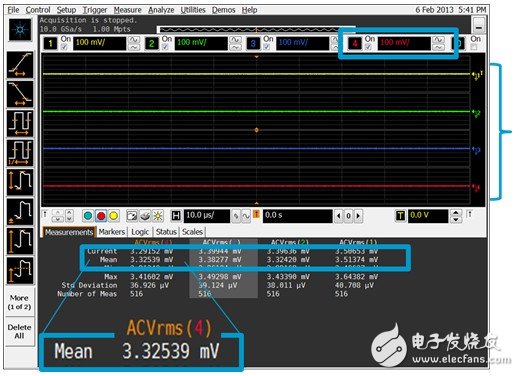Viewport: 519px width, 376px height.
Task: Click the right arrow beside the zero position button
Action: point(358,216)
